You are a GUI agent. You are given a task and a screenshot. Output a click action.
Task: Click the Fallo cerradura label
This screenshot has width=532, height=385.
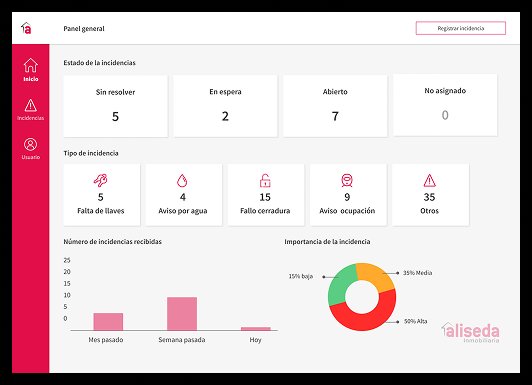click(265, 211)
